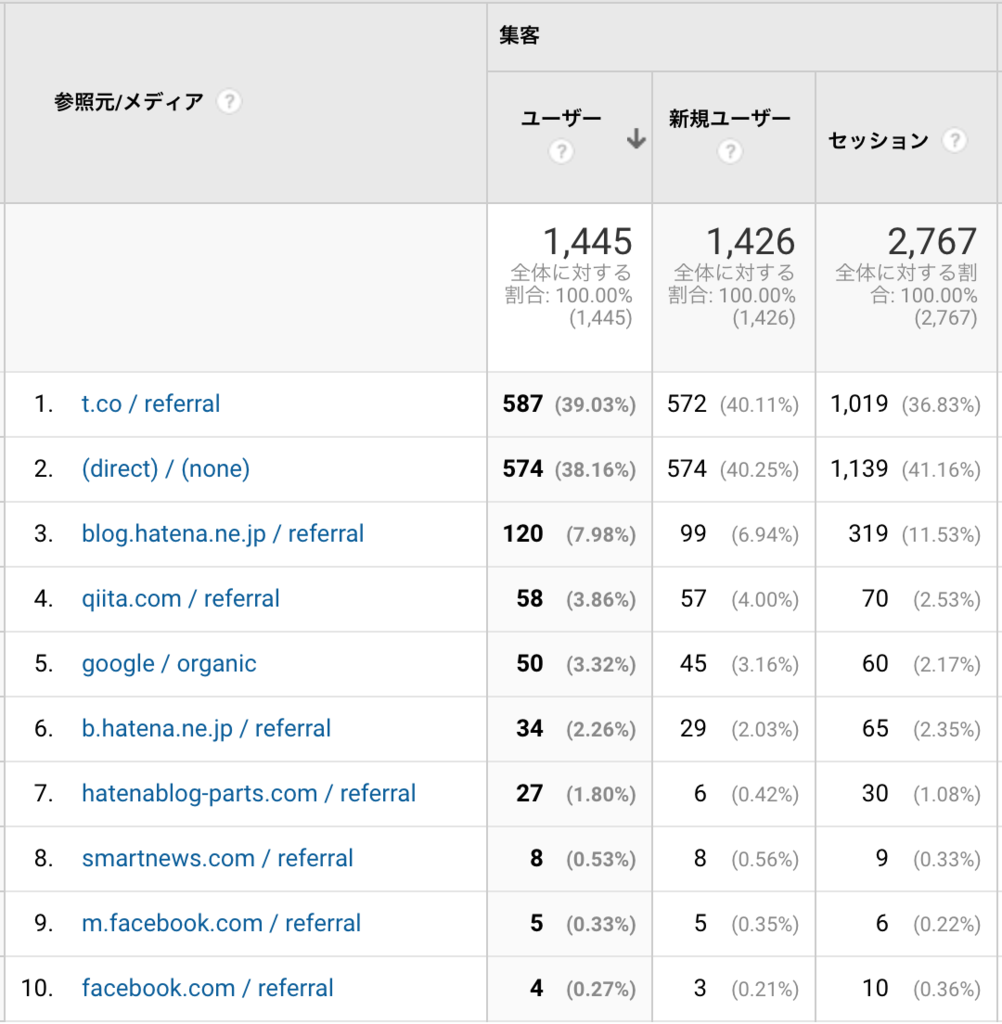Sort by the 参照元/メディア column header
Viewport: 1002px width, 1024px height.
pyautogui.click(x=130, y=101)
